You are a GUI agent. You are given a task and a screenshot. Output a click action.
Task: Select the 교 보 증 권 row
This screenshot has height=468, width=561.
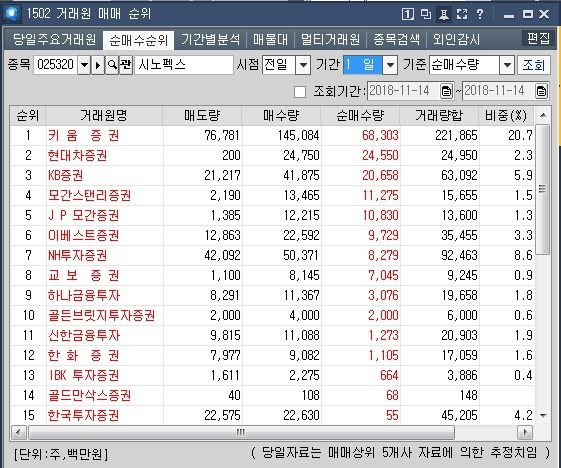[x=272, y=276]
